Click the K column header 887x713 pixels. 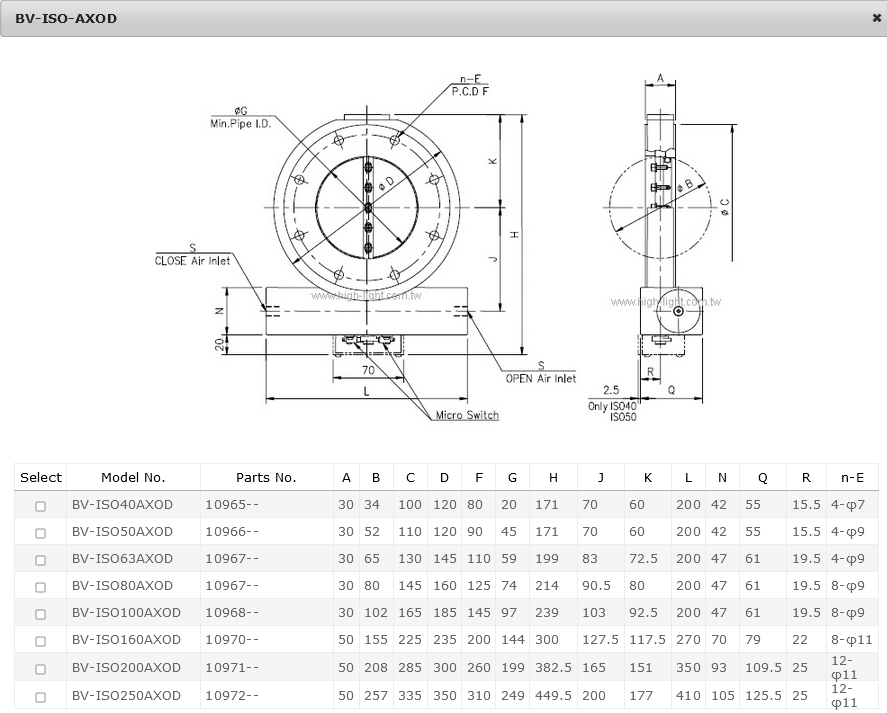click(648, 478)
